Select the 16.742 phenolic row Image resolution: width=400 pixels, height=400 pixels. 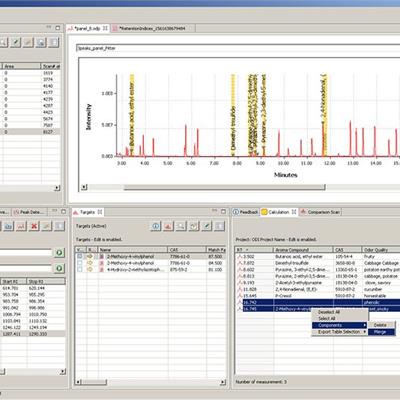click(318, 302)
